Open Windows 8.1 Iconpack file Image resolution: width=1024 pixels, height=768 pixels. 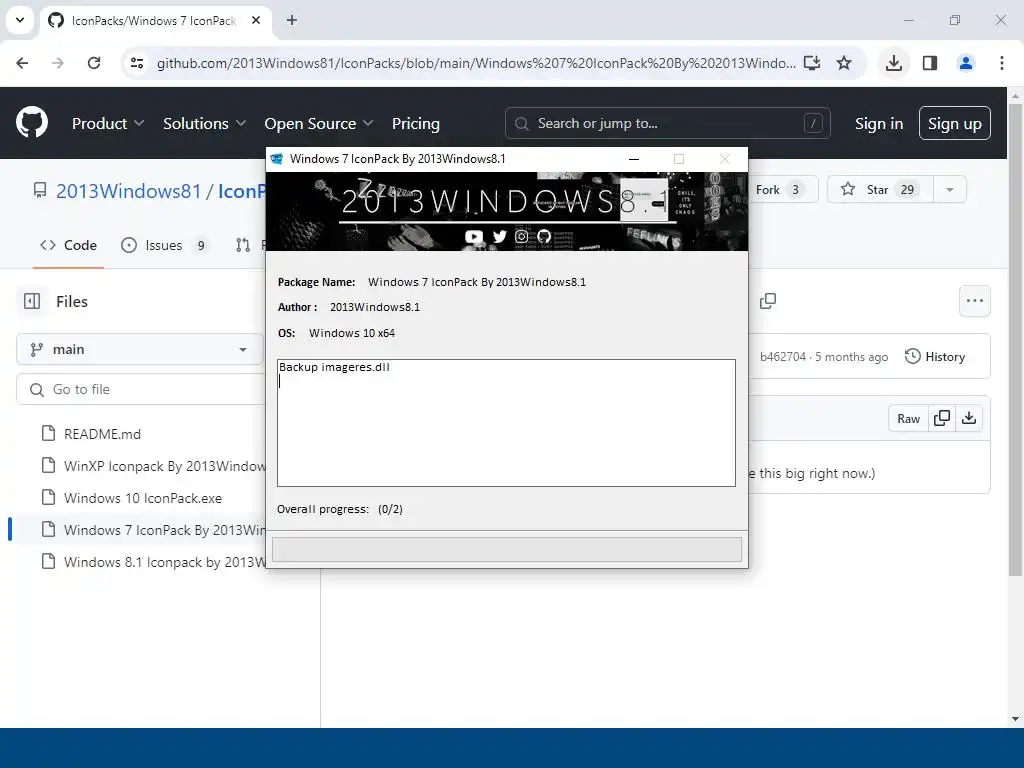tap(164, 562)
